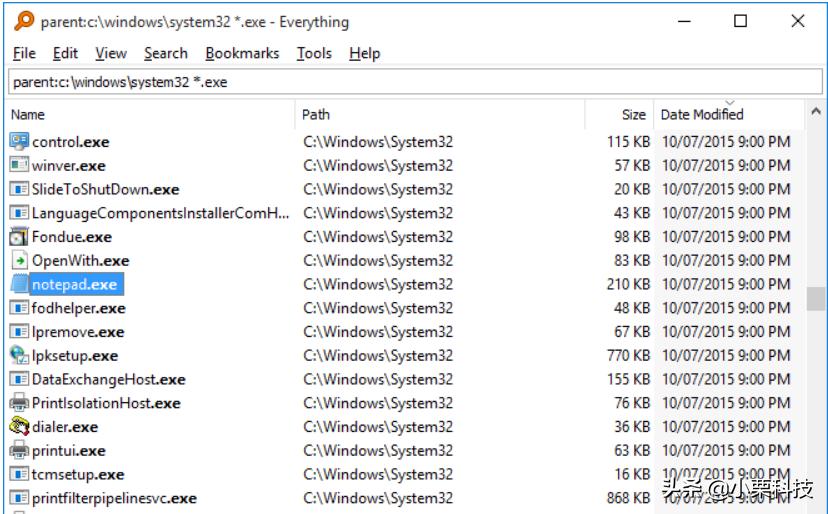This screenshot has width=828, height=514.
Task: Sort by Date Modified column header
Action: (x=729, y=115)
